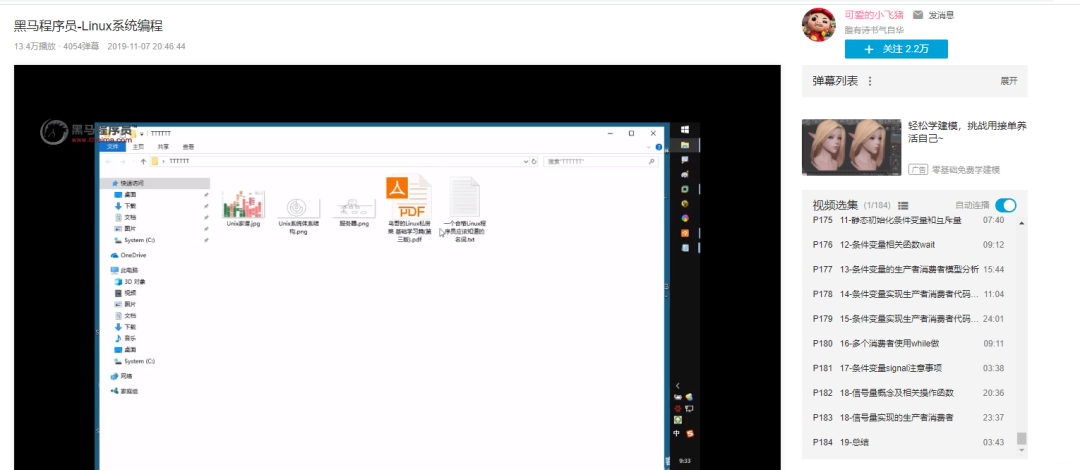Click video title 黑马程序员-Linux系统编程
1080x470 pixels.
pyautogui.click(x=88, y=26)
